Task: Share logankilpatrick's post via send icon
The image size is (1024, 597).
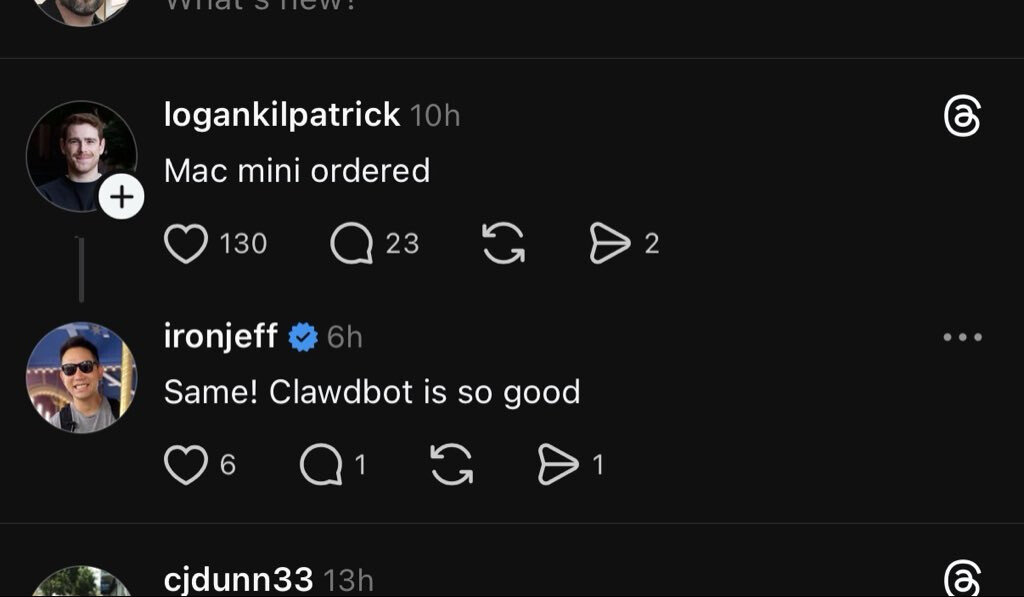Action: pyautogui.click(x=610, y=244)
